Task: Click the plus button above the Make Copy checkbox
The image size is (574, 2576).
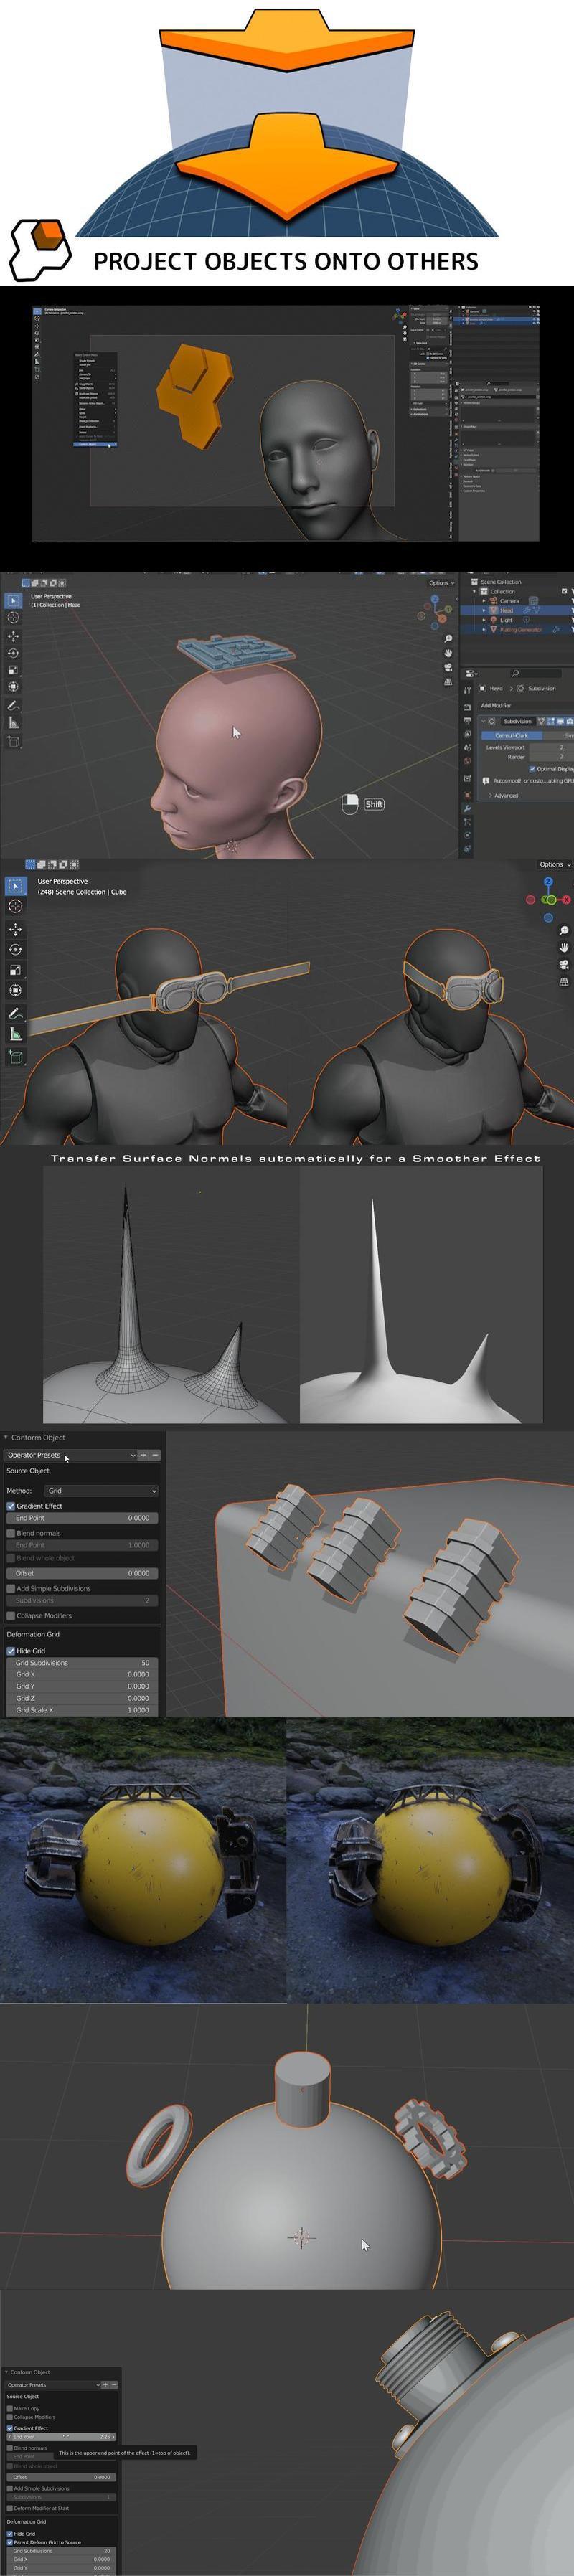Action: pos(105,2384)
